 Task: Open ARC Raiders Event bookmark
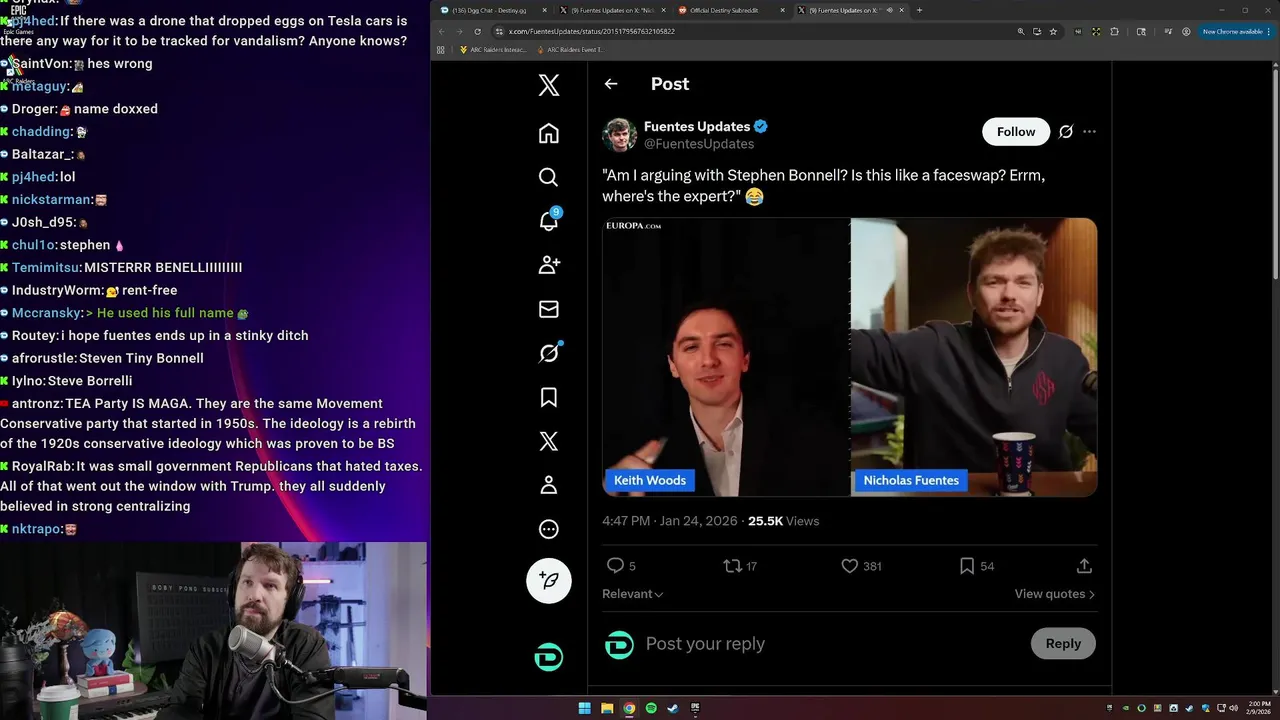tap(571, 49)
